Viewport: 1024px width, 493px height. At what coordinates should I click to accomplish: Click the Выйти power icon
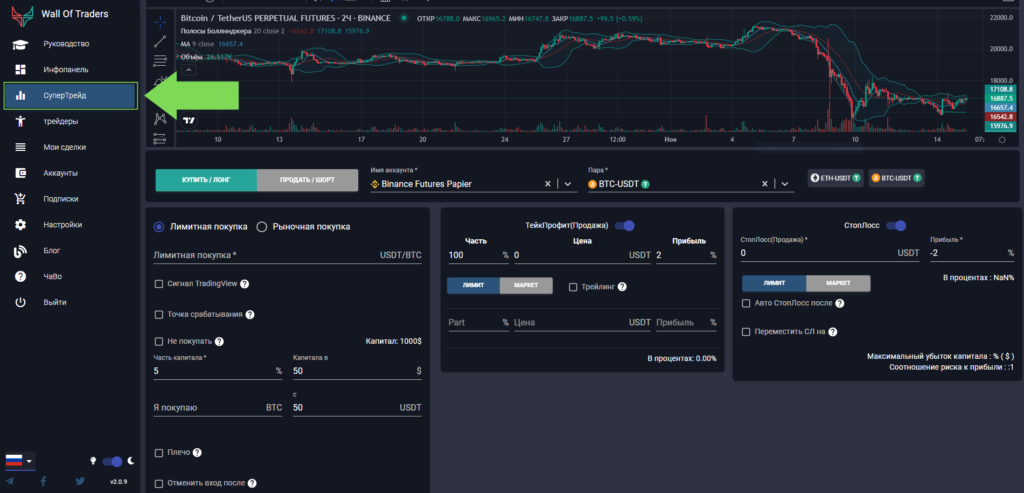(x=20, y=302)
